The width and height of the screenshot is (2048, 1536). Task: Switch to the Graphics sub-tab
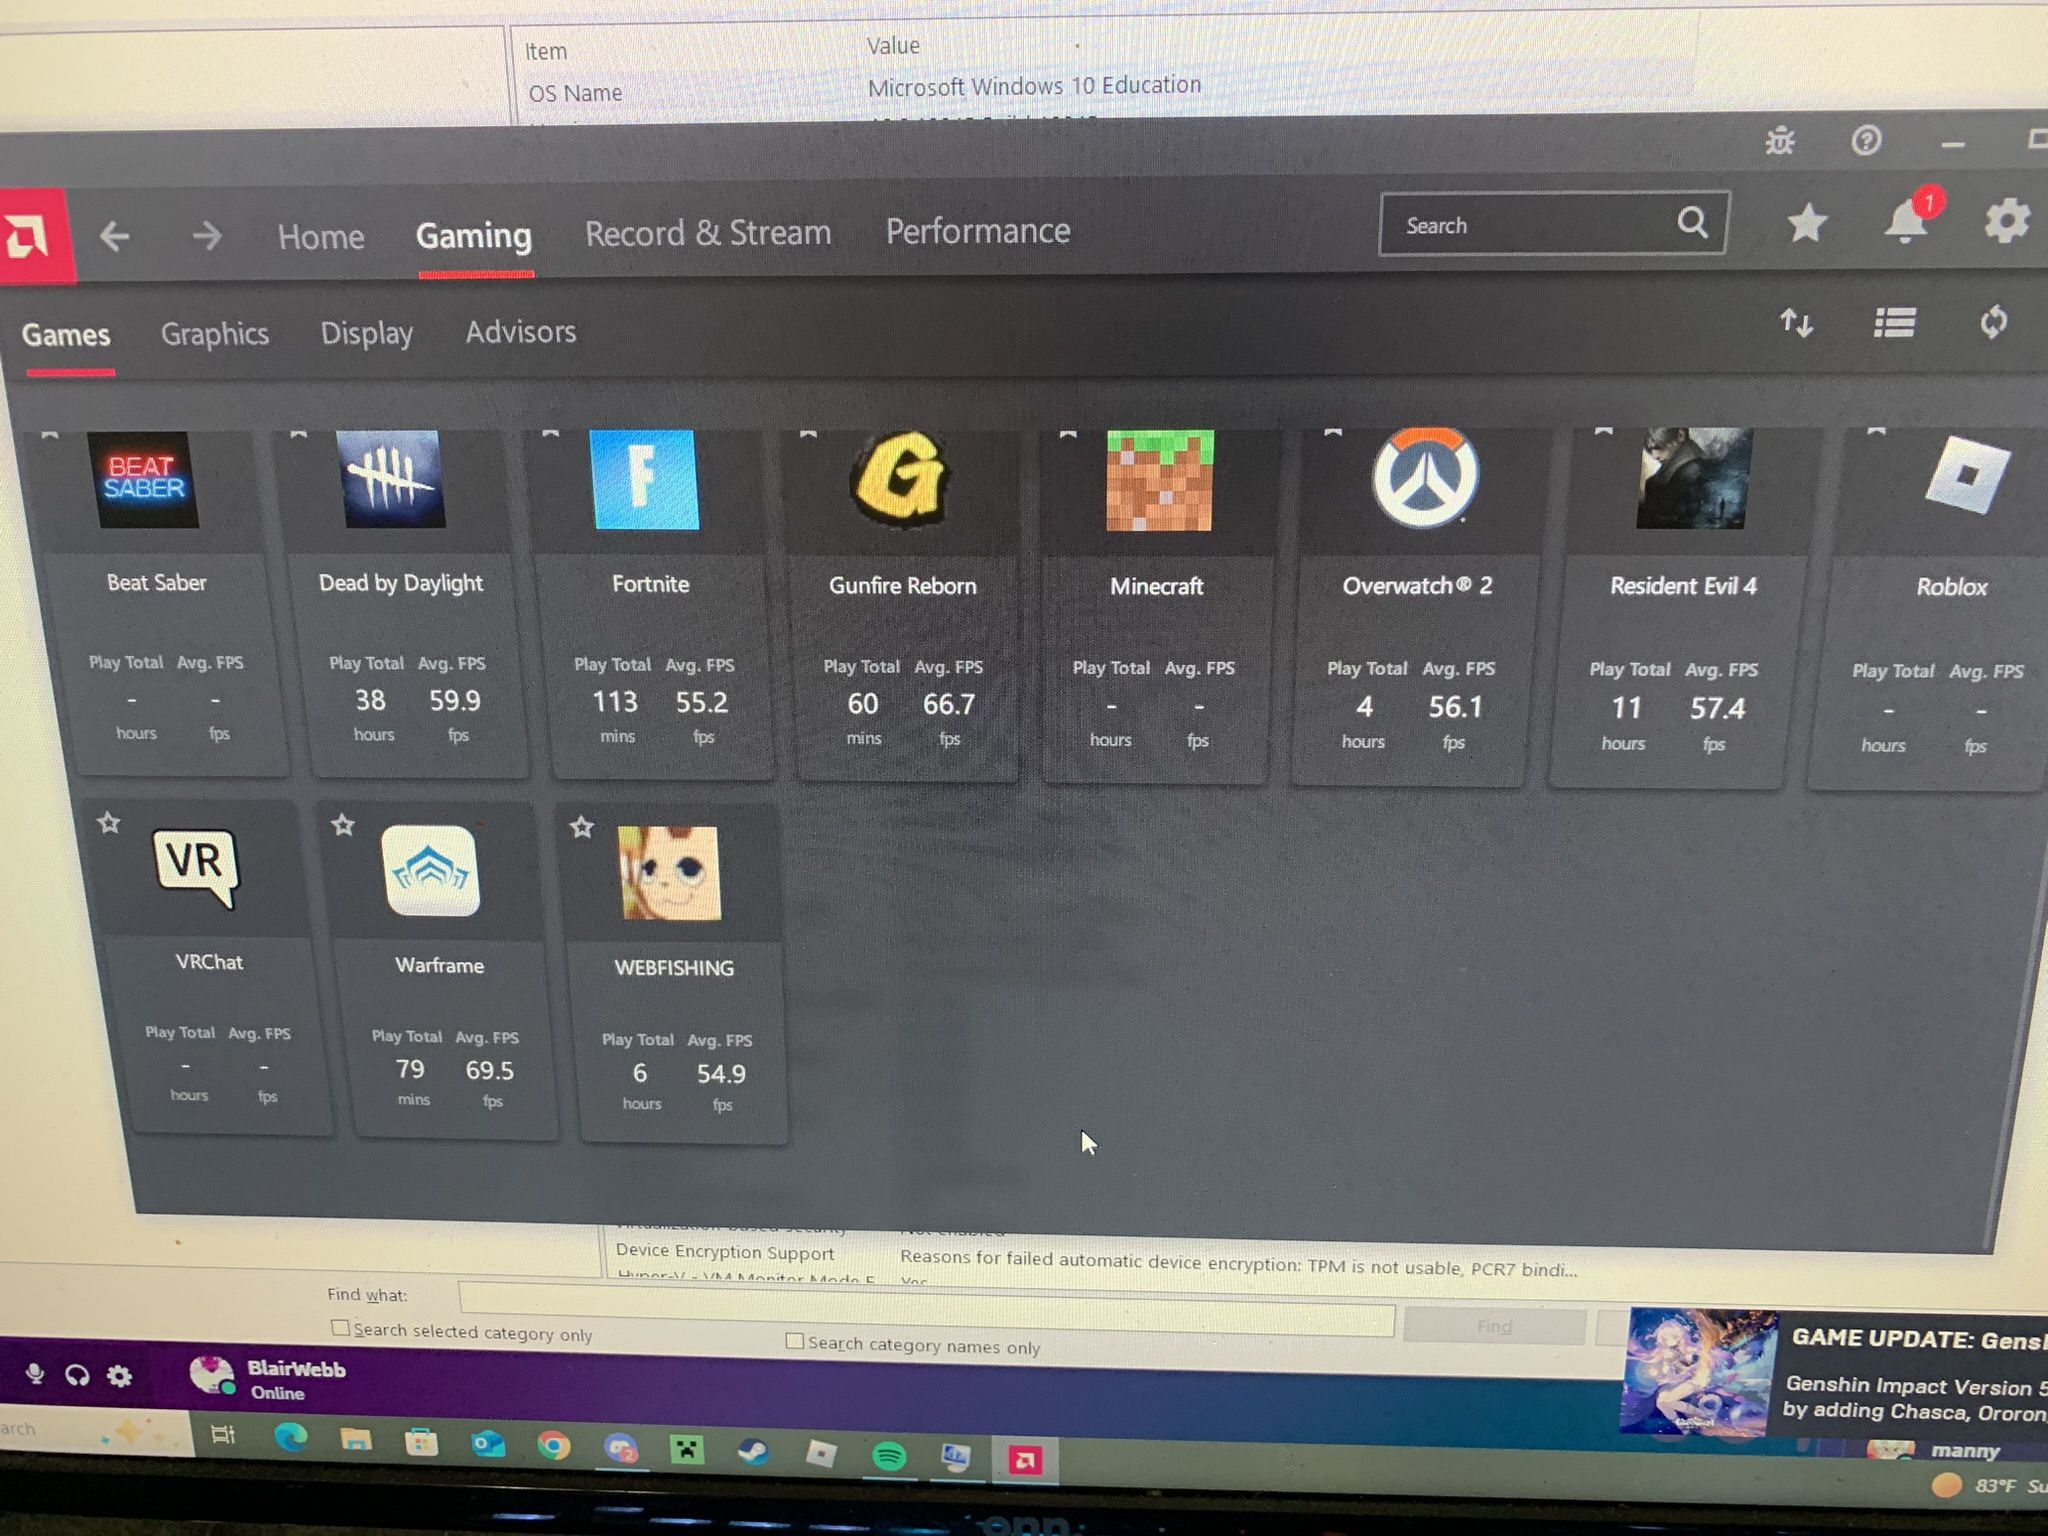[215, 333]
